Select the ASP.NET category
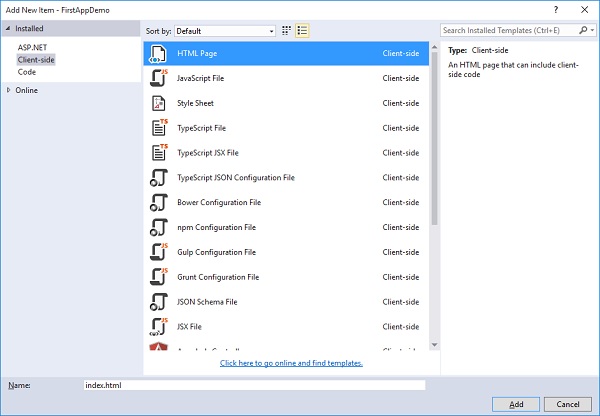Image resolution: width=600 pixels, height=416 pixels. [x=32, y=48]
